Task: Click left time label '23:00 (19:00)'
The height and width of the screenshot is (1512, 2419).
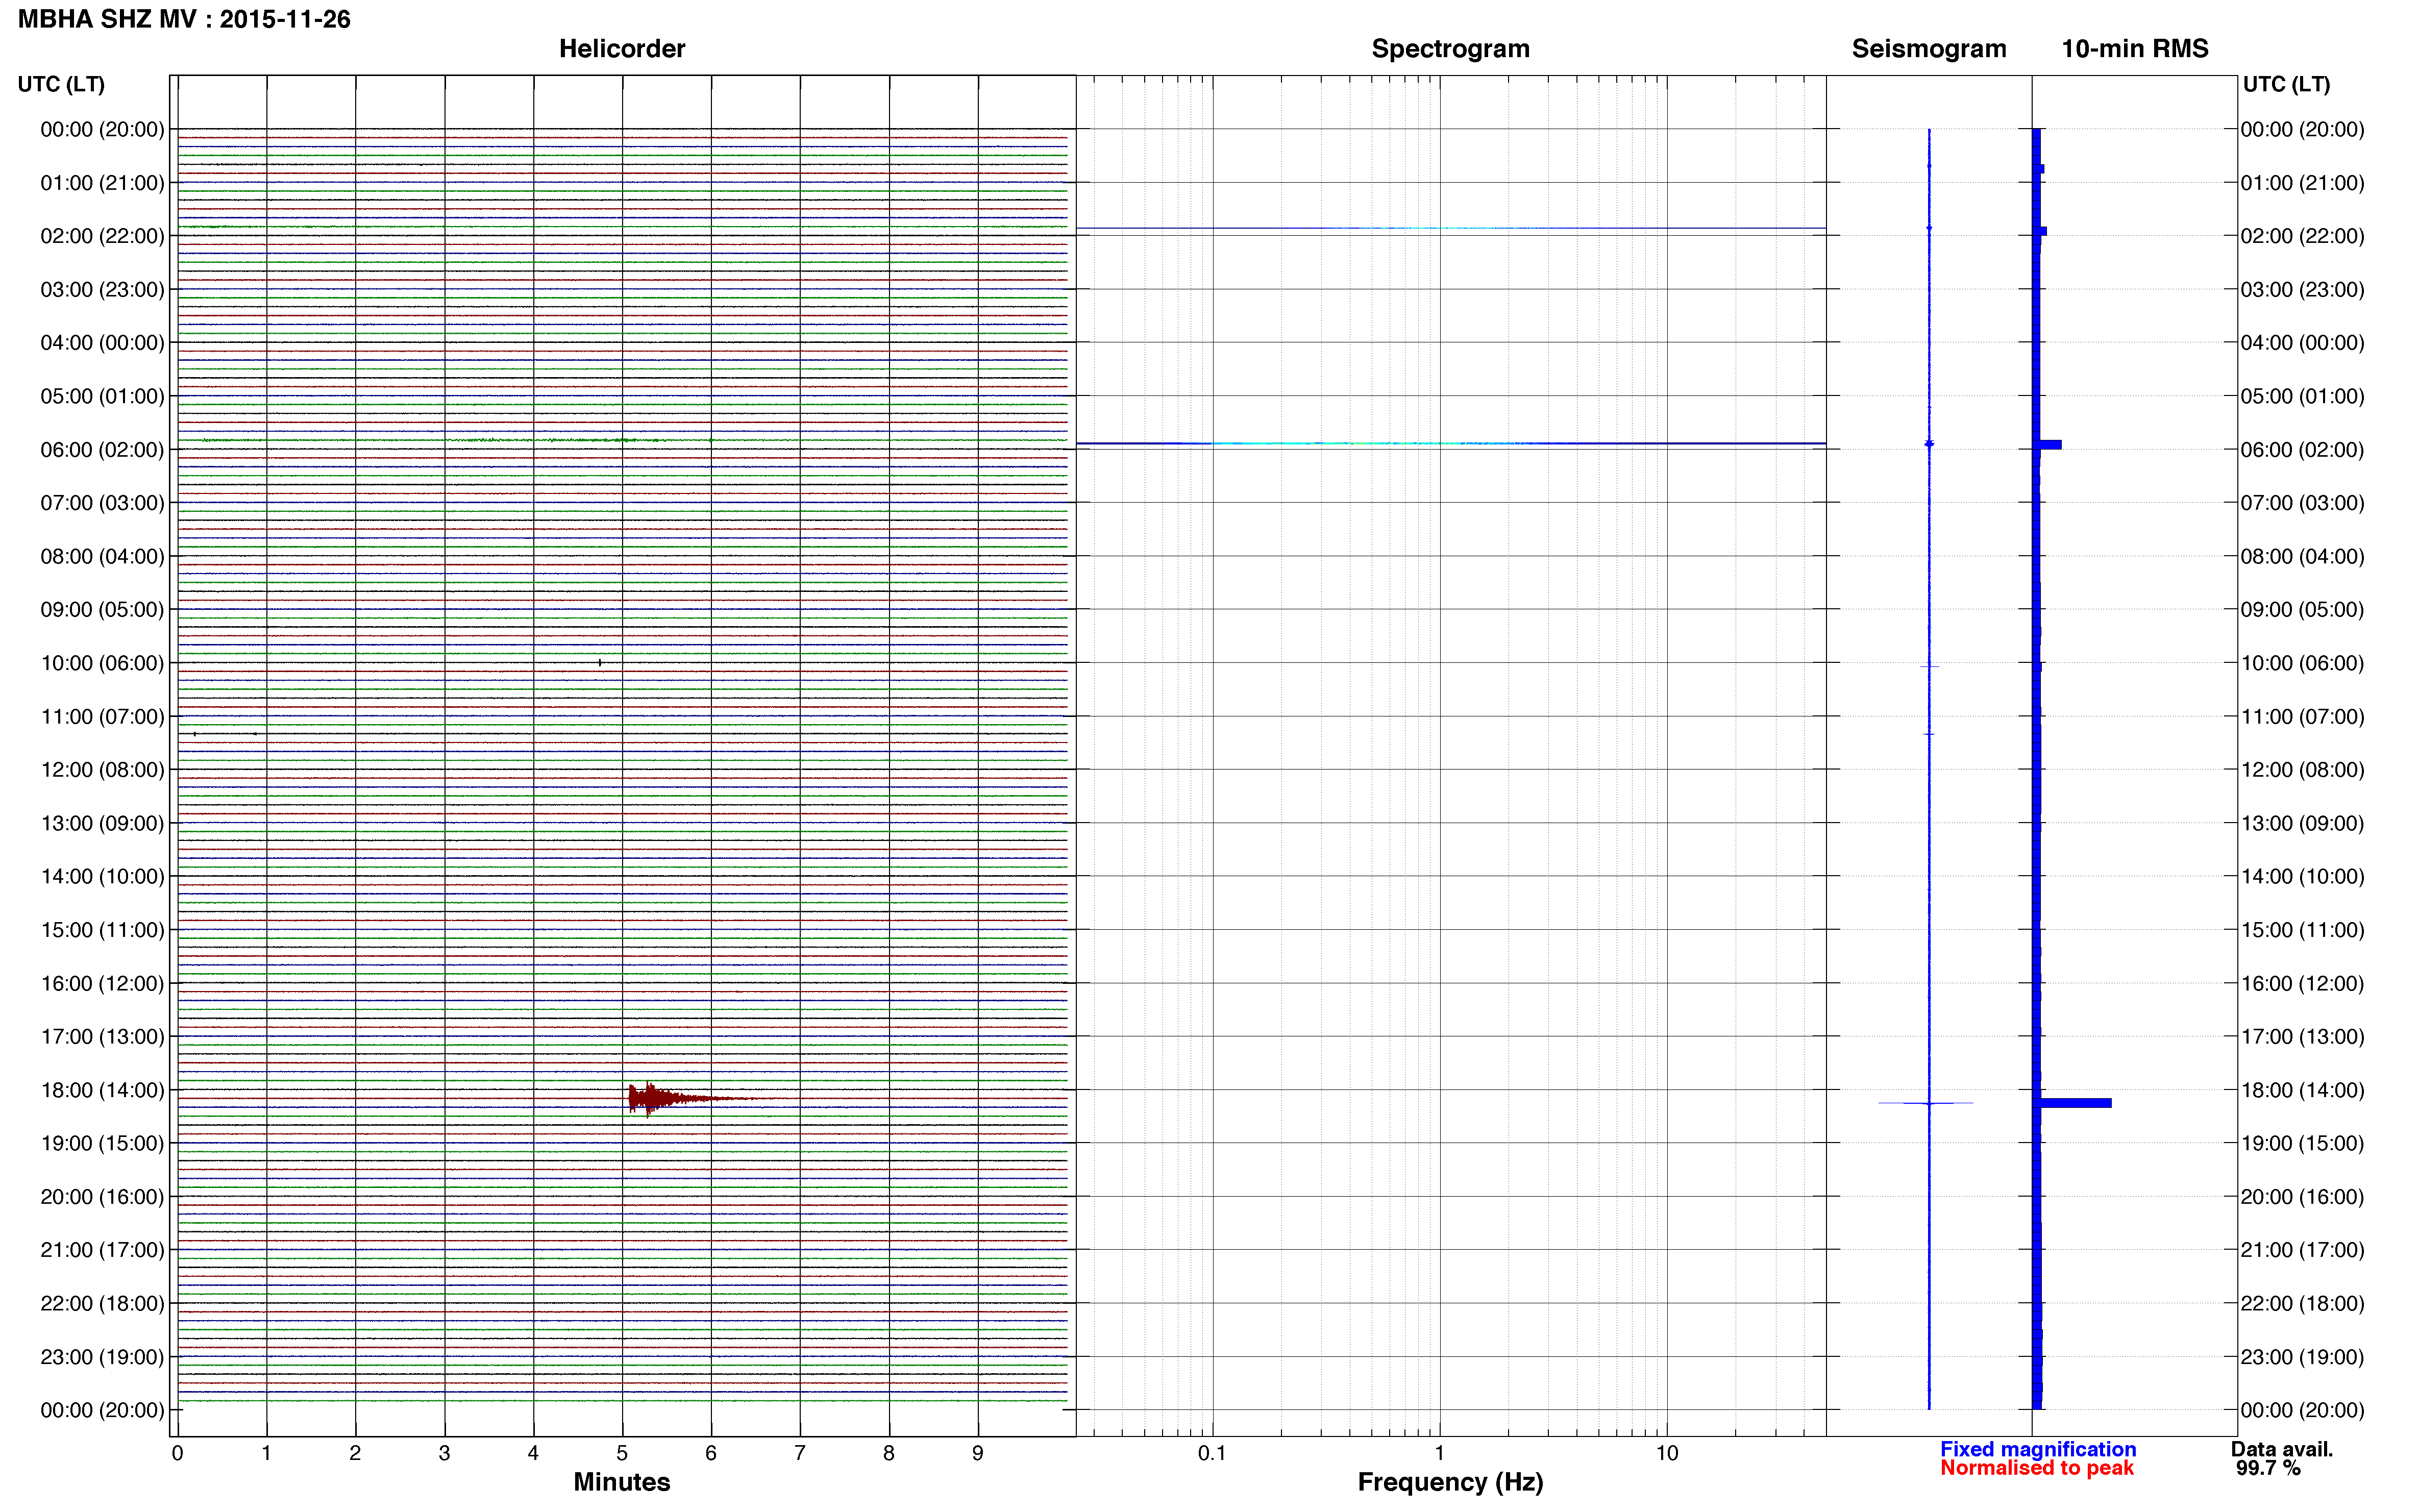Action: point(102,1357)
